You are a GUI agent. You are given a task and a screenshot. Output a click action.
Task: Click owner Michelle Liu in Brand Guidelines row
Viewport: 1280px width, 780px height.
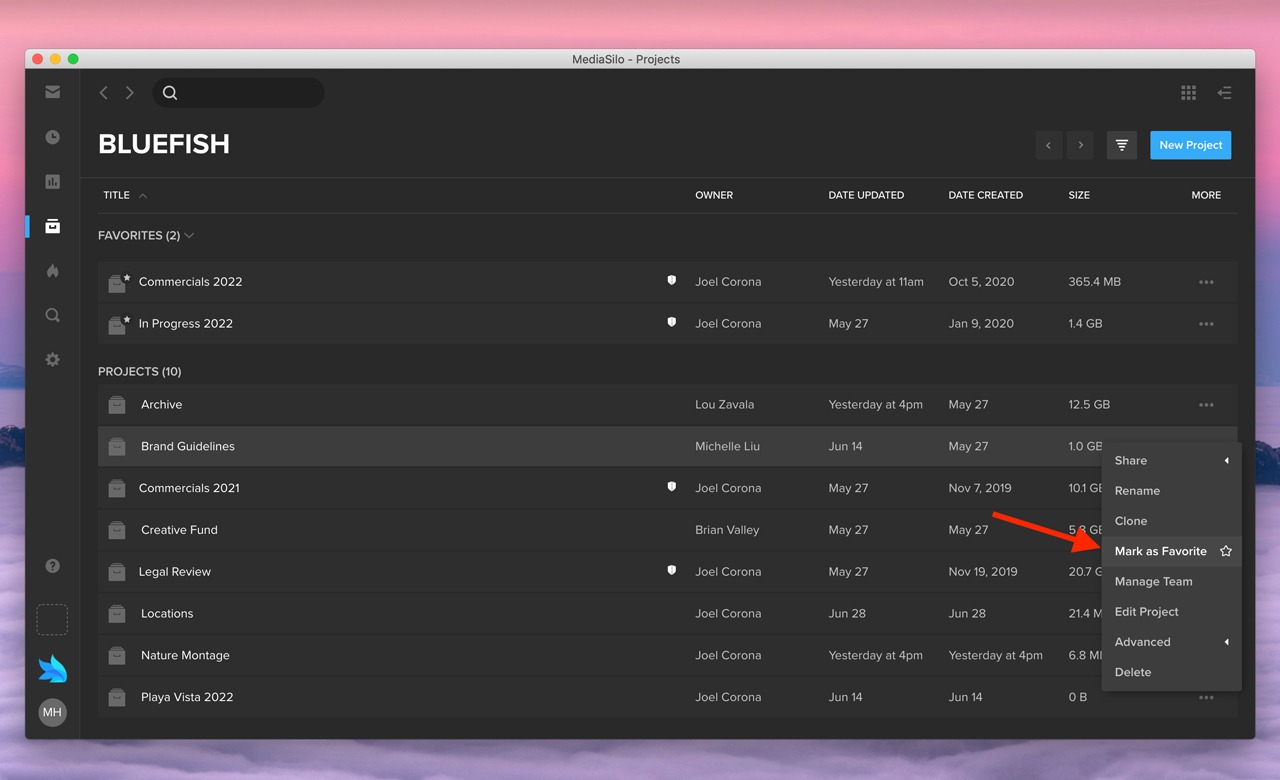728,447
